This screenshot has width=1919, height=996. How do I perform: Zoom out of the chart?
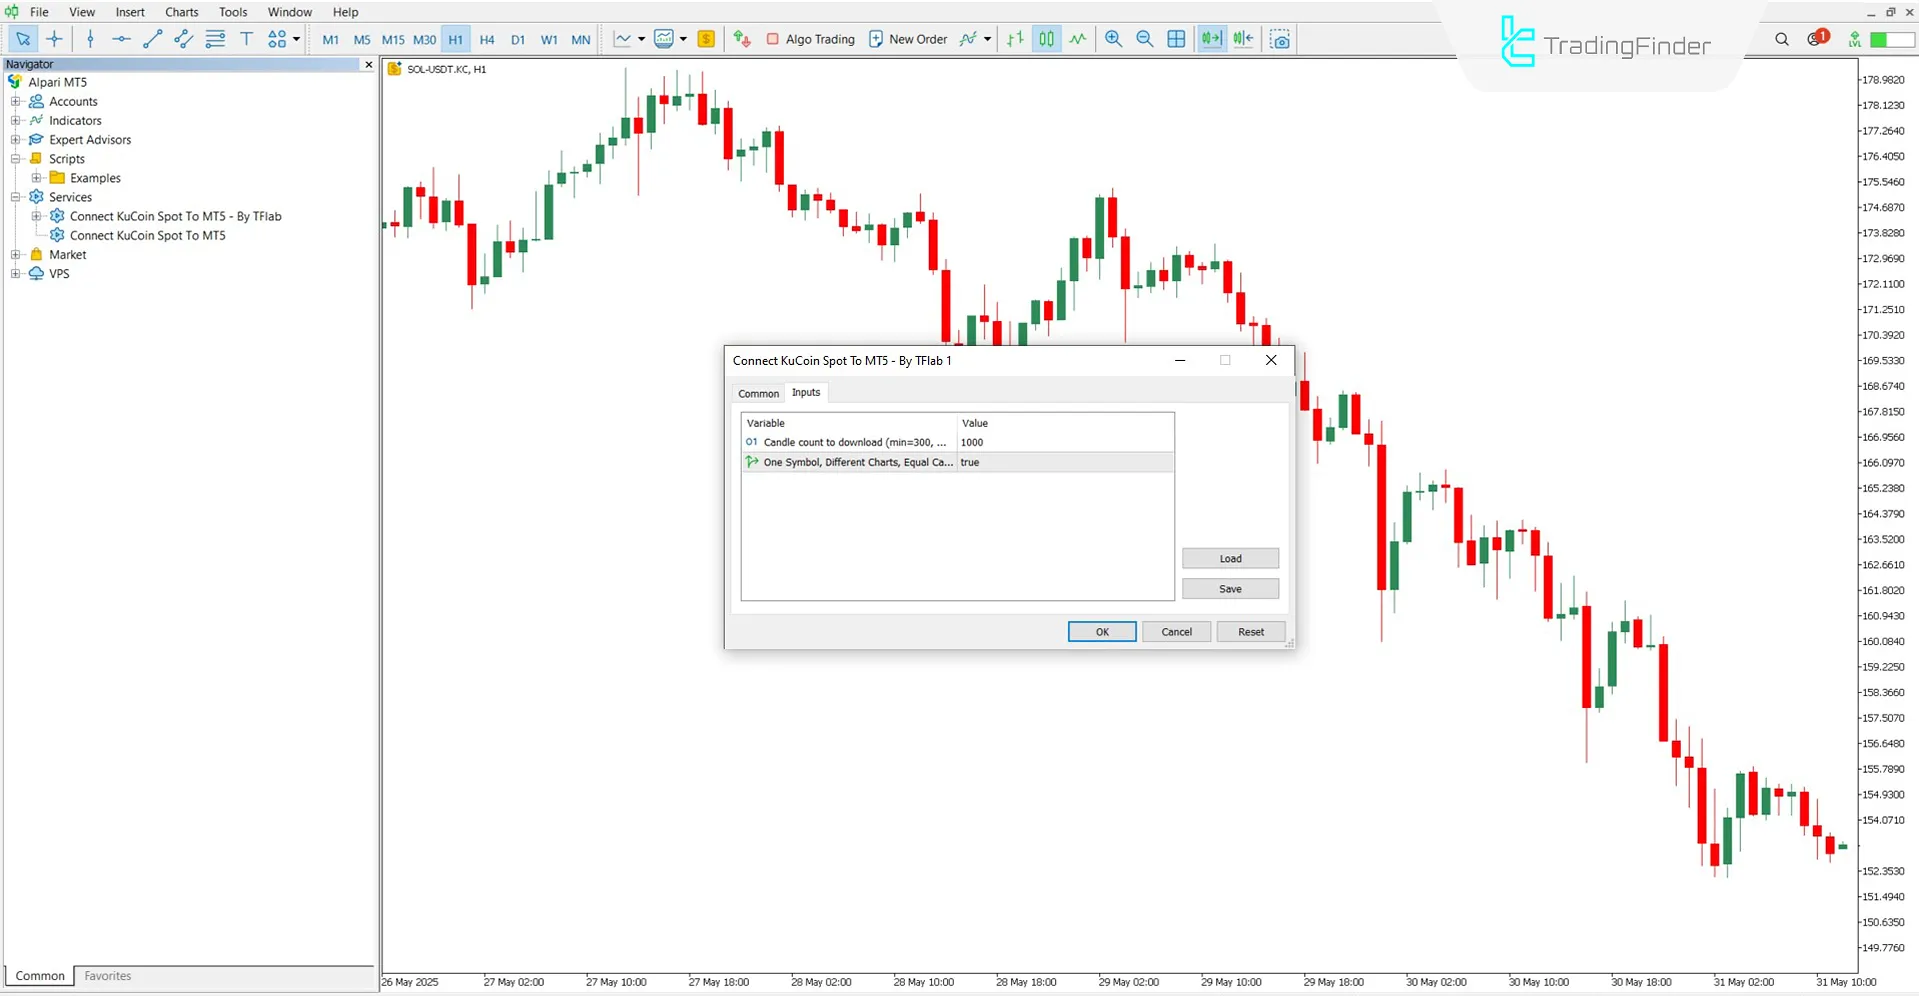click(x=1145, y=39)
